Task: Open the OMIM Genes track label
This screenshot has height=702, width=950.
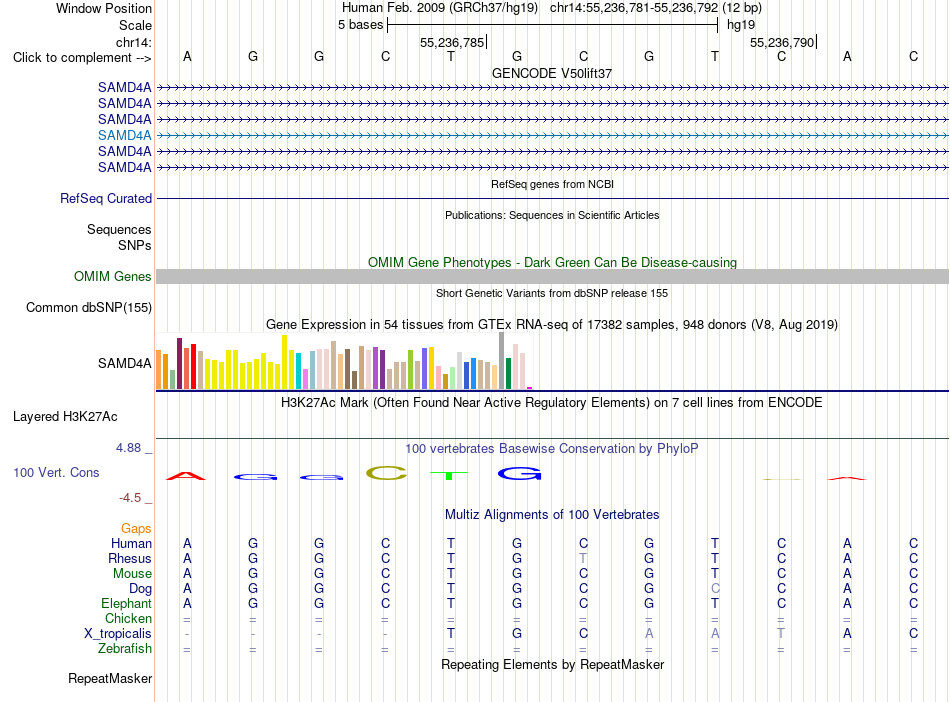Action: pos(113,277)
